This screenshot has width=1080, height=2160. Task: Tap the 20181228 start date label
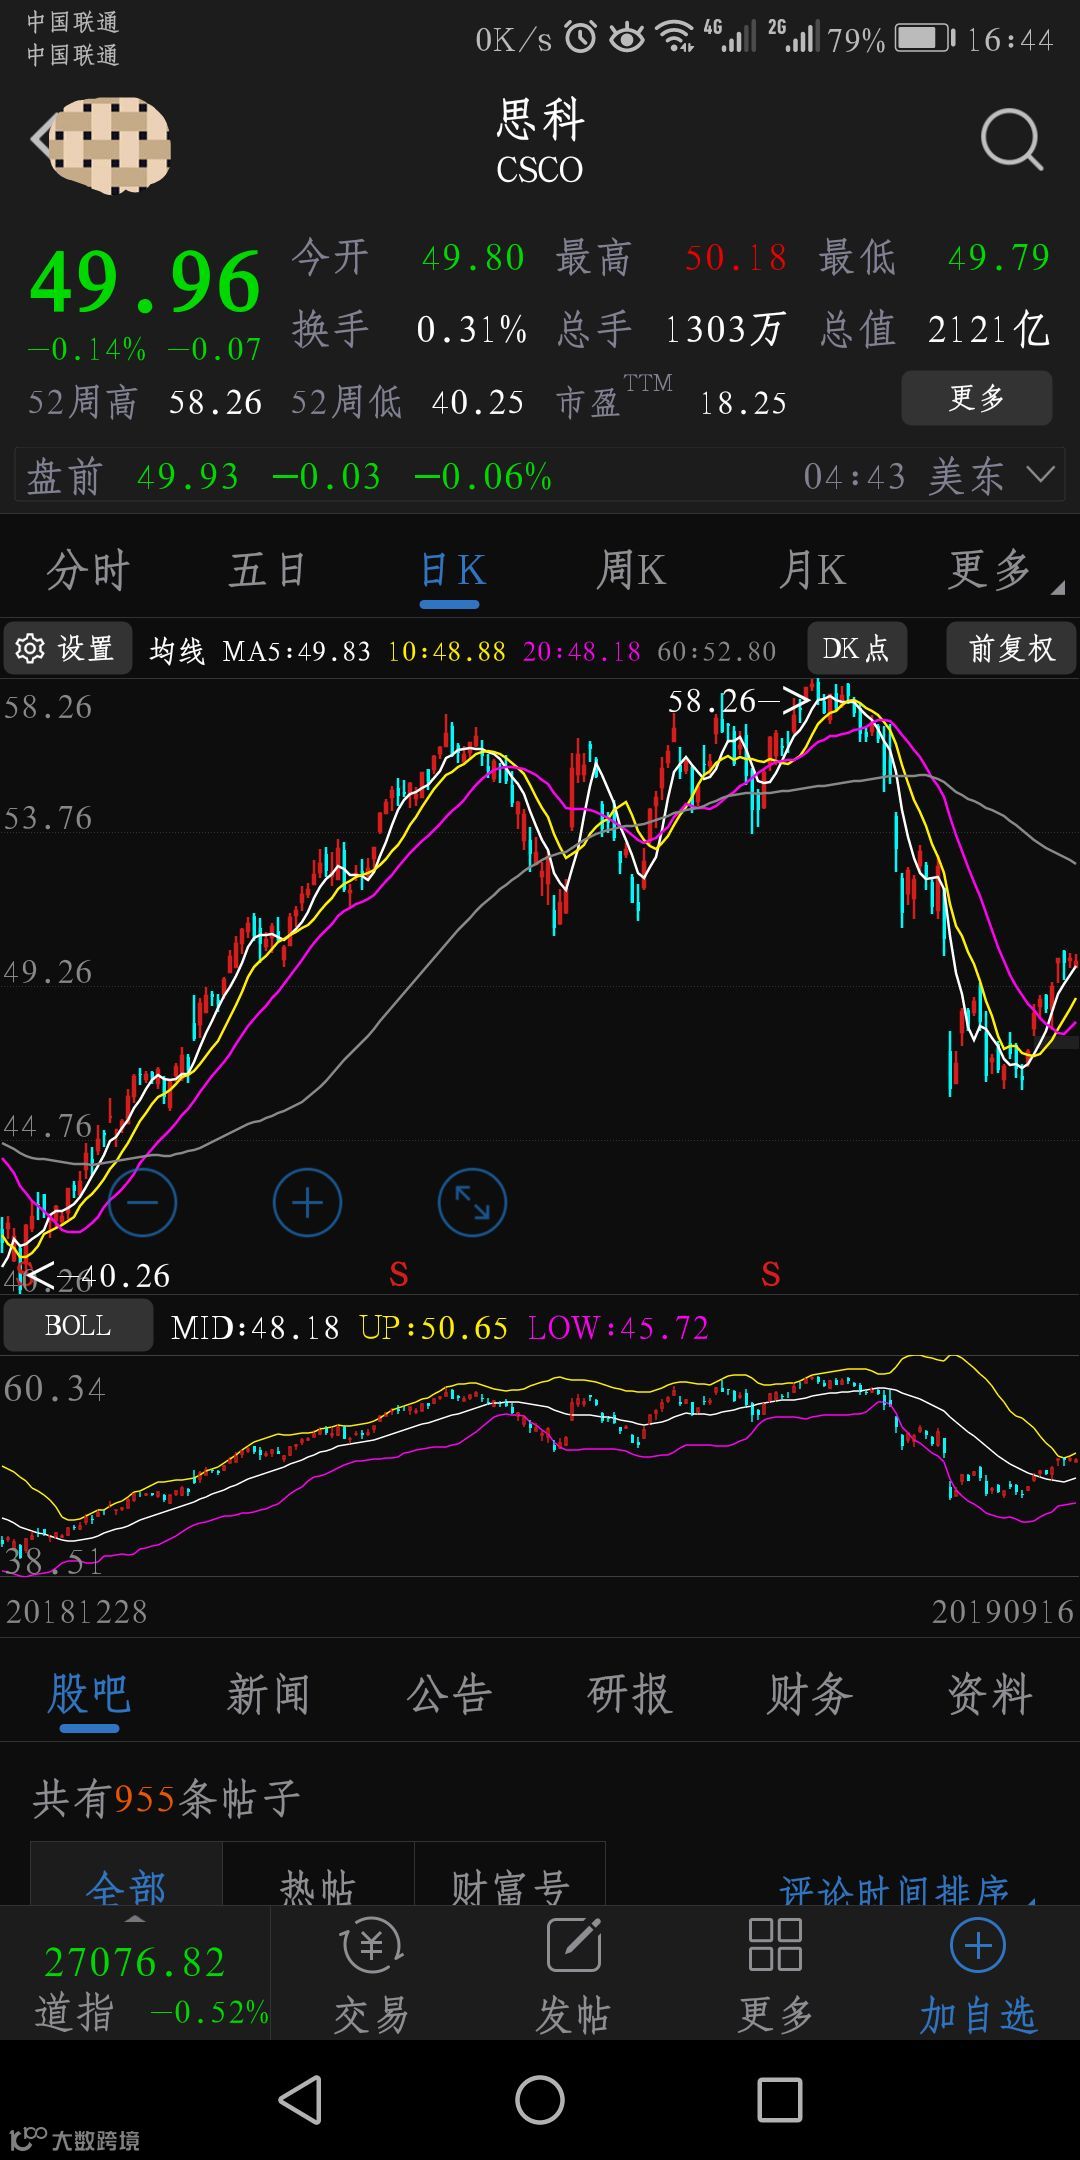point(77,1612)
